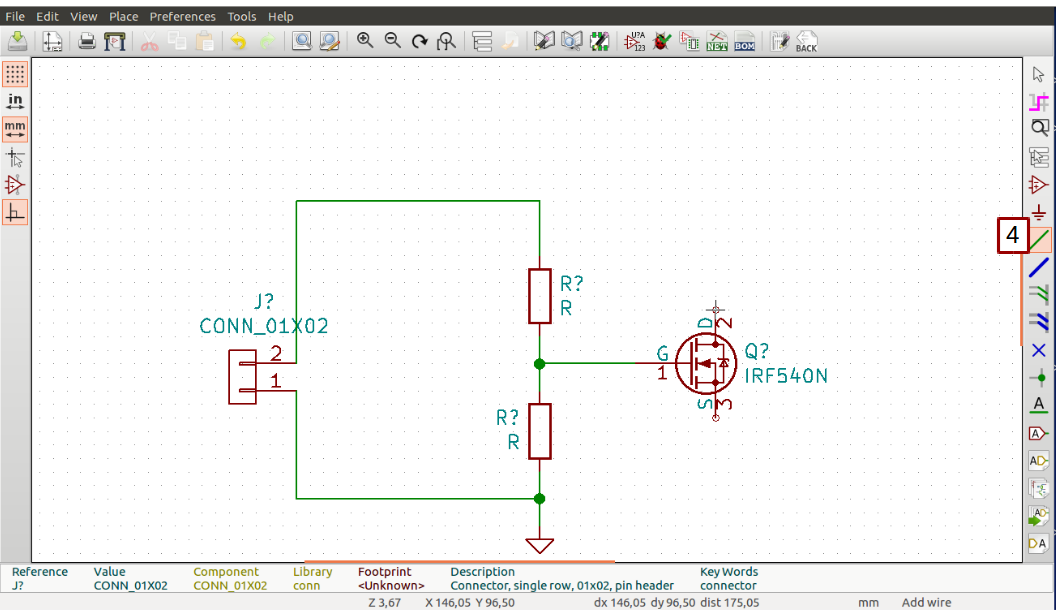Open the Tools menu

[x=241, y=16]
